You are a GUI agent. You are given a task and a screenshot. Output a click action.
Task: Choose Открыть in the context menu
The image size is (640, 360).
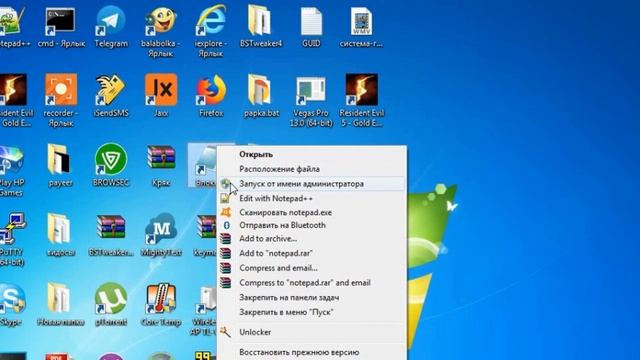(312, 154)
